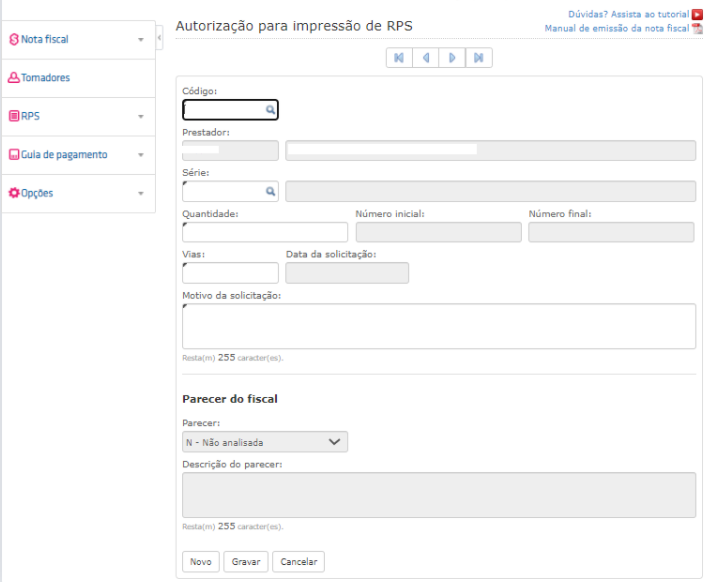Screen dimensions: 715x582
Task: Go to the first record navigation icon
Action: (399, 58)
